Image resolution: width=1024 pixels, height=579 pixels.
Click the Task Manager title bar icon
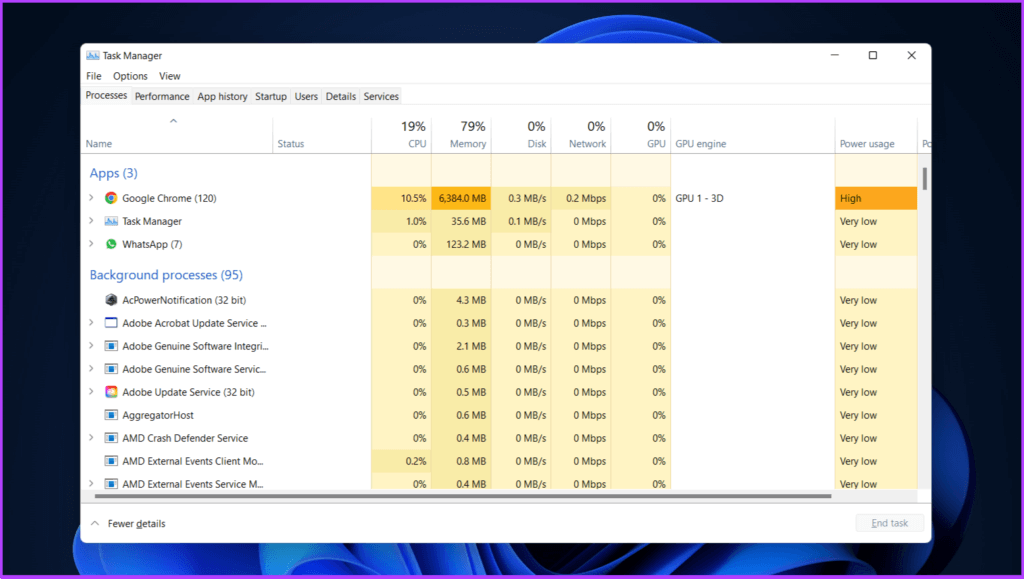(93, 55)
